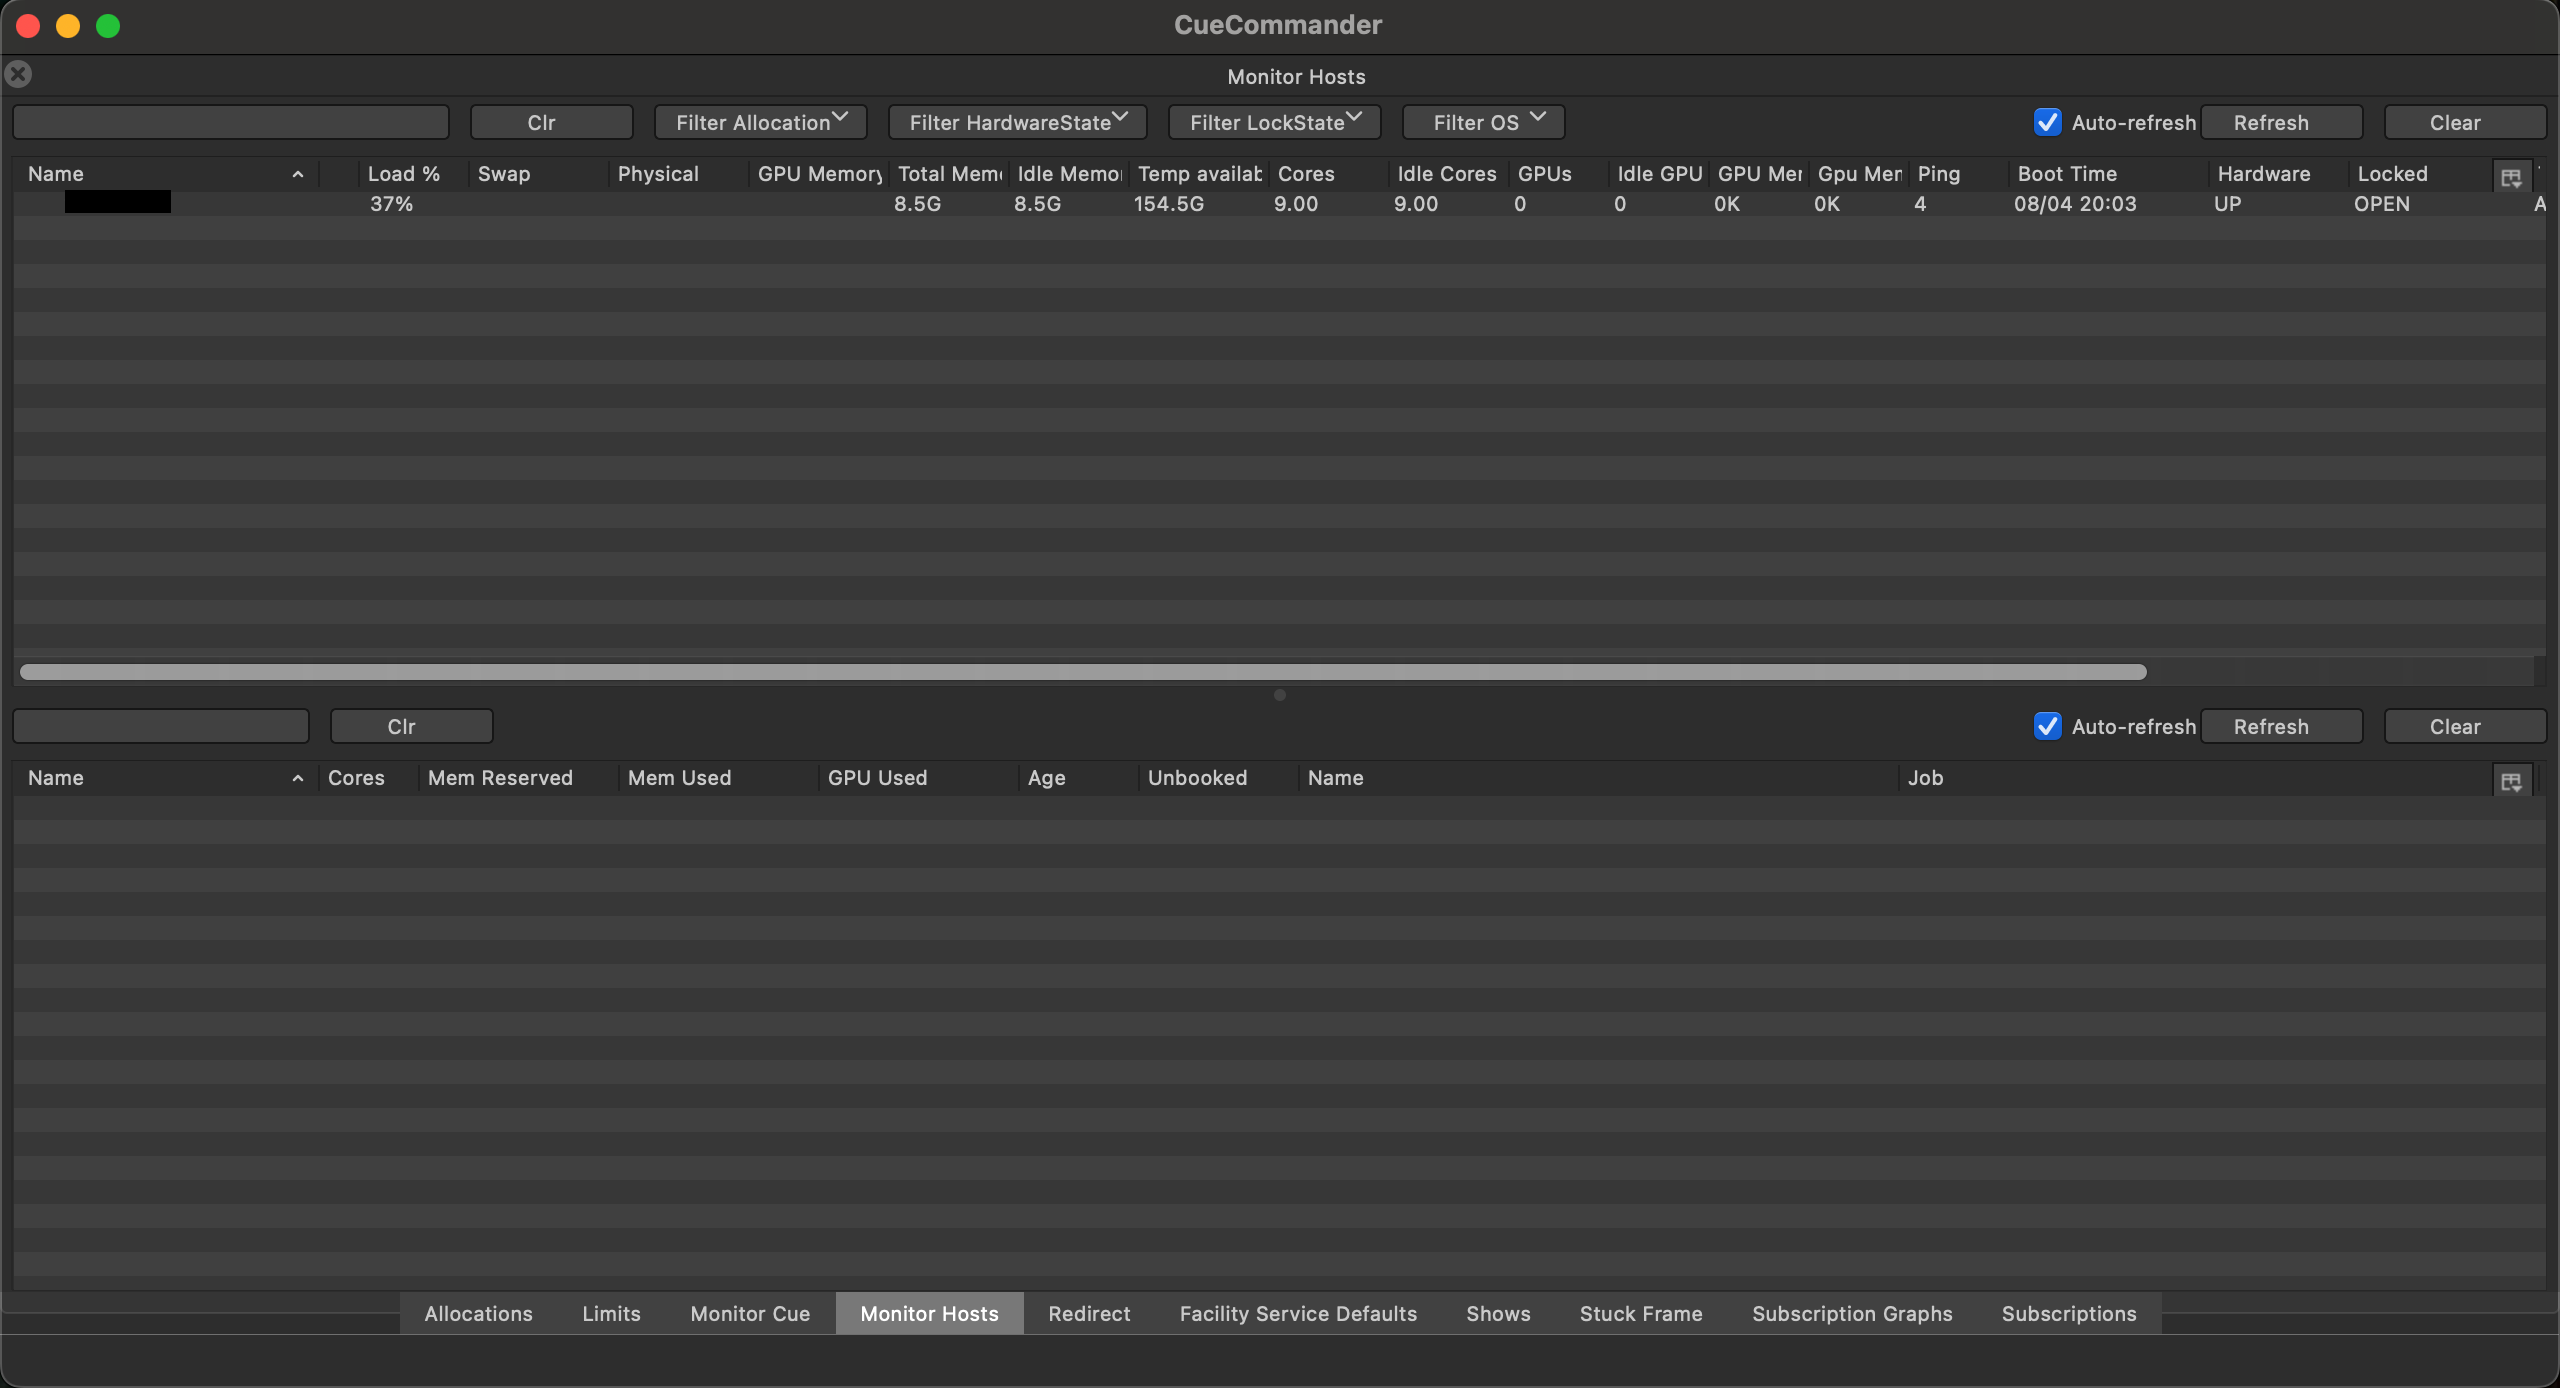The image size is (2560, 1388).
Task: Click Ping column header
Action: coord(1958,174)
